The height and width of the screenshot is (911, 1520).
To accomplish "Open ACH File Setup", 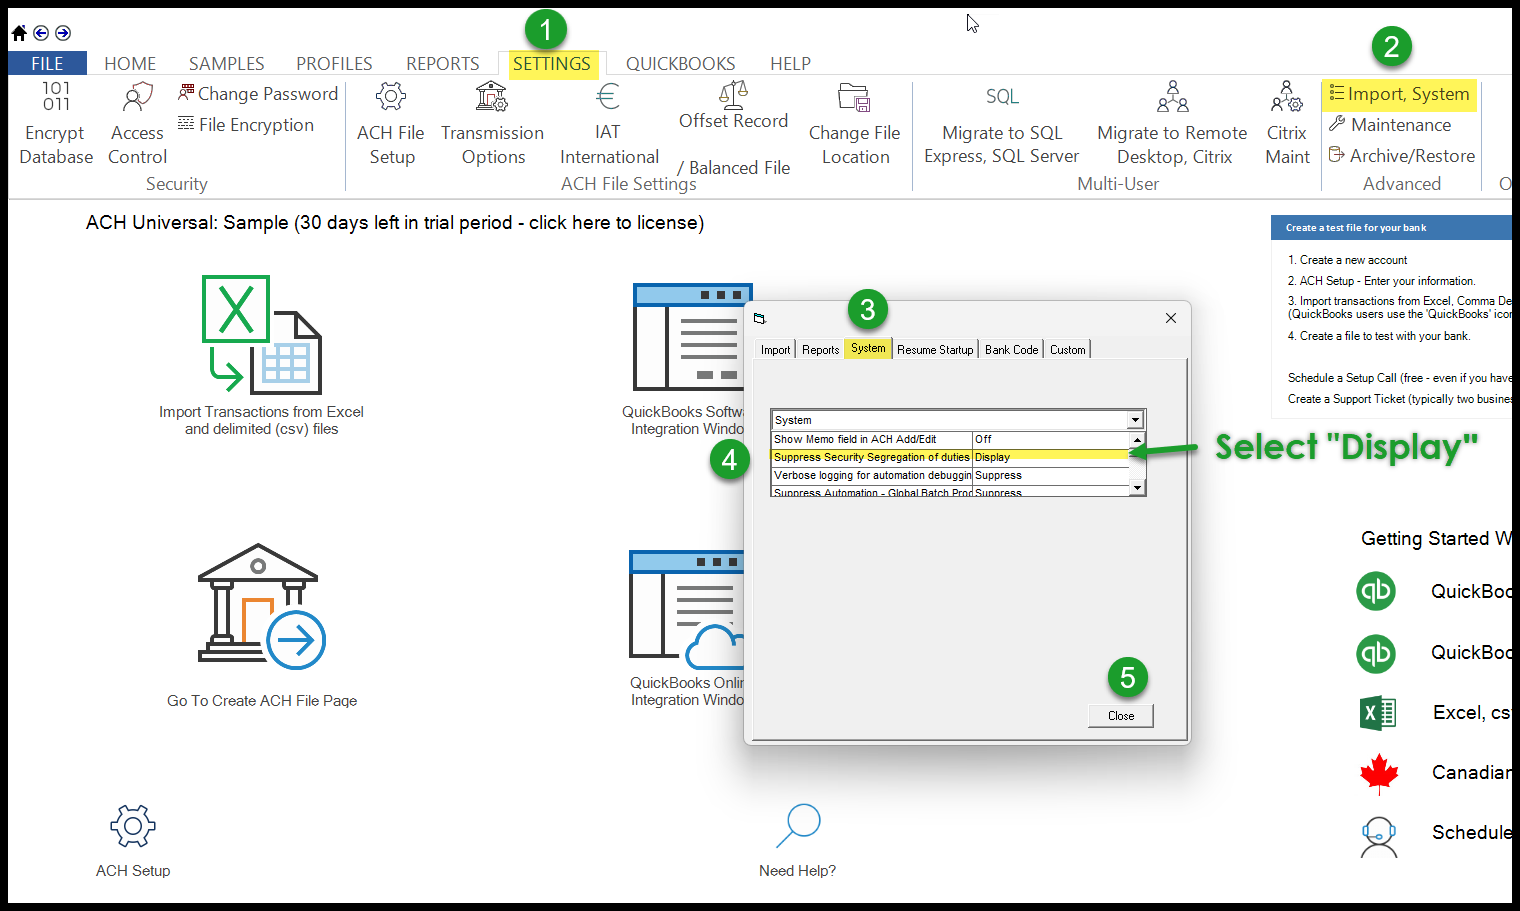I will [x=391, y=124].
